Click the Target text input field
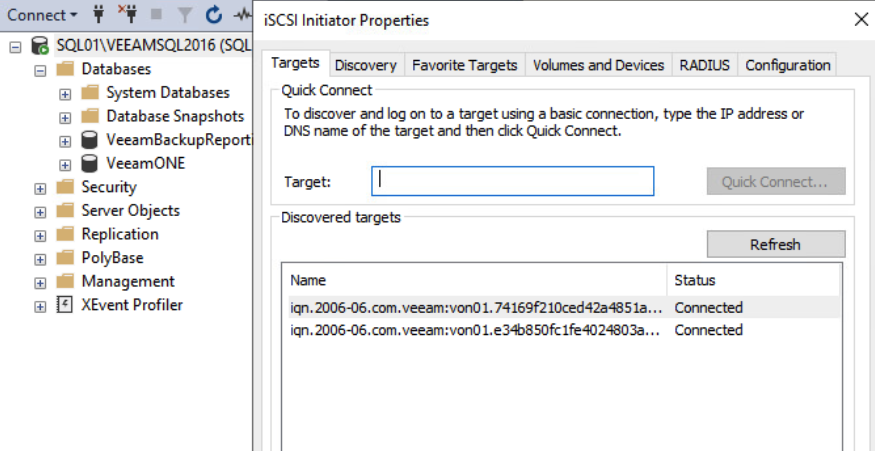The image size is (875, 451). click(x=512, y=181)
